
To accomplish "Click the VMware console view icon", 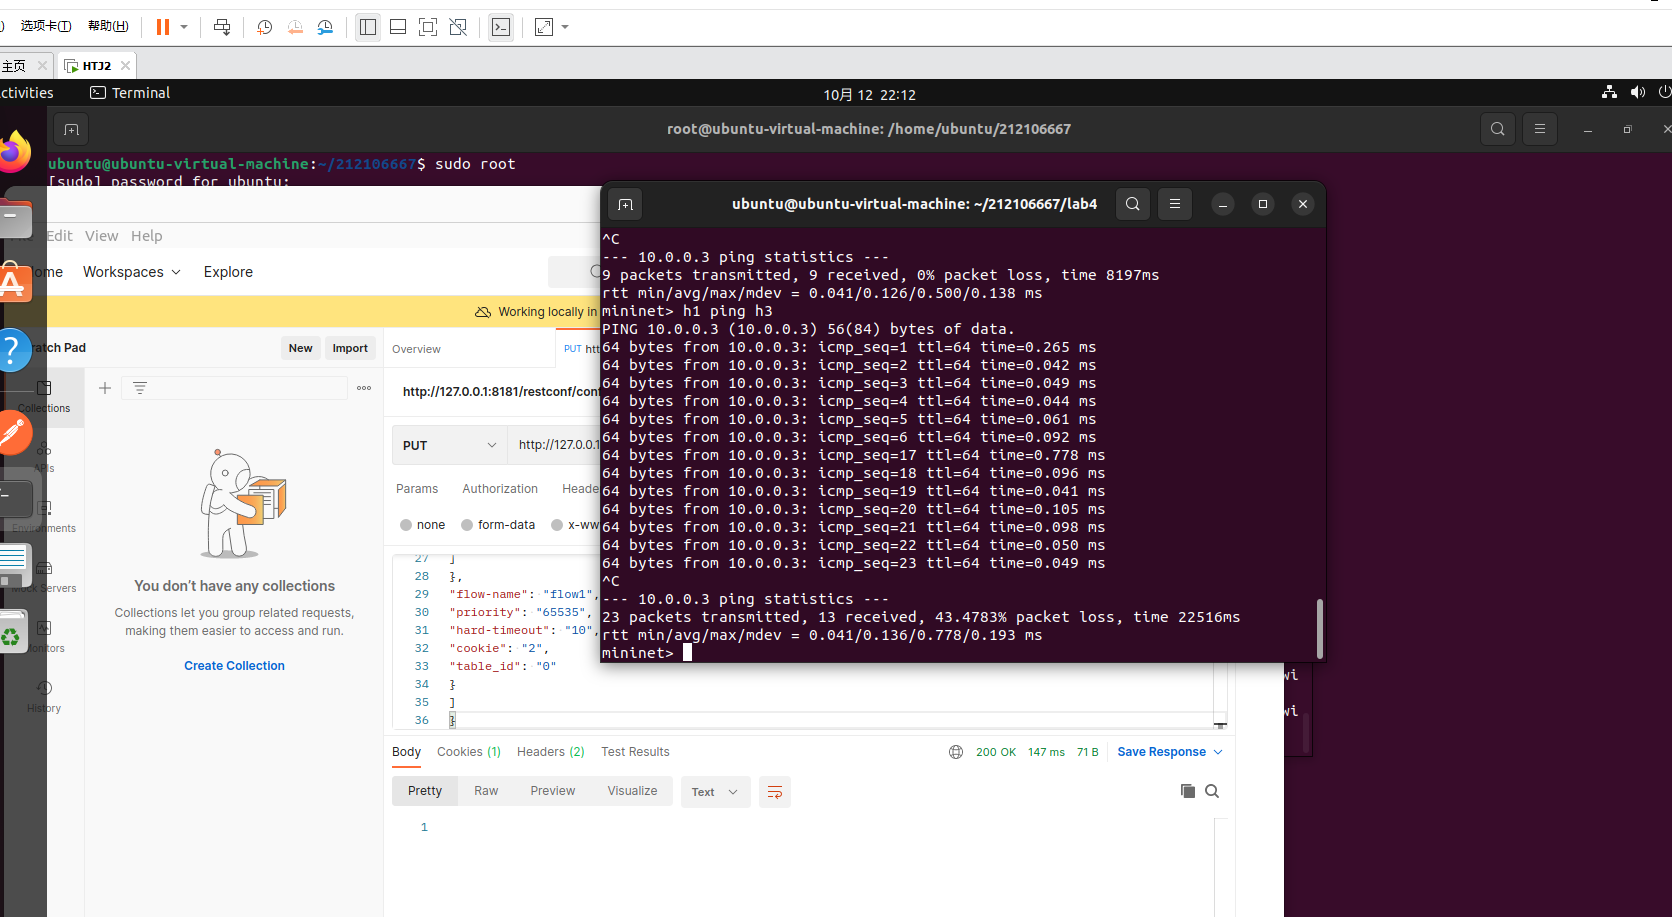I will [x=501, y=27].
